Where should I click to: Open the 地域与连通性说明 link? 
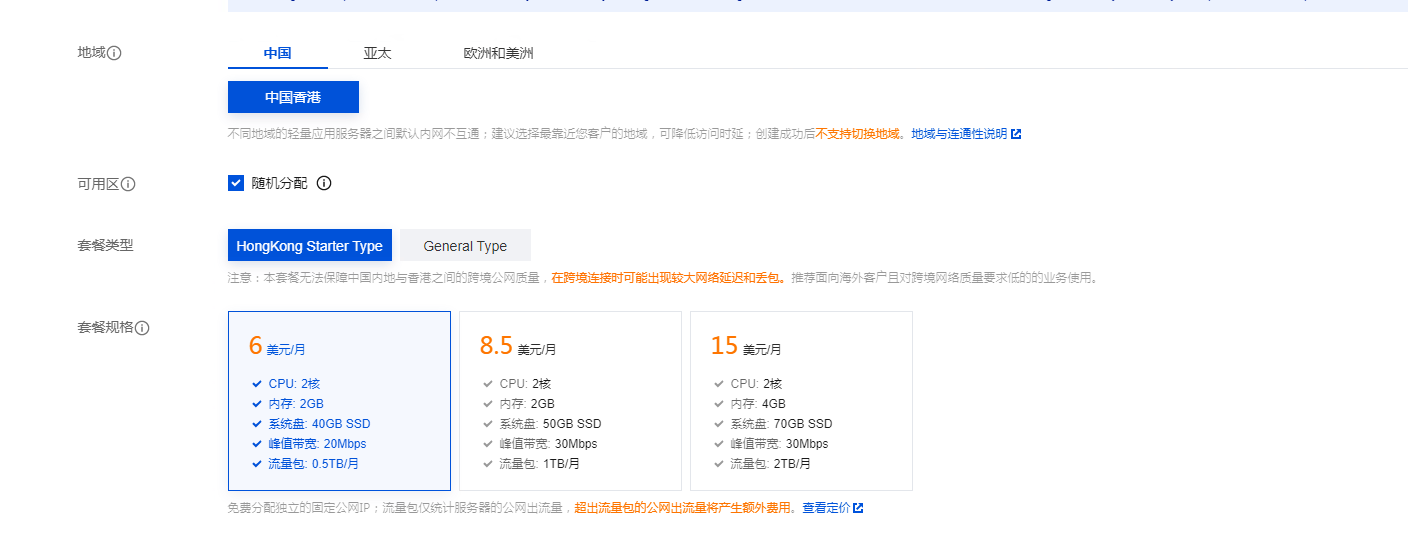pos(959,134)
